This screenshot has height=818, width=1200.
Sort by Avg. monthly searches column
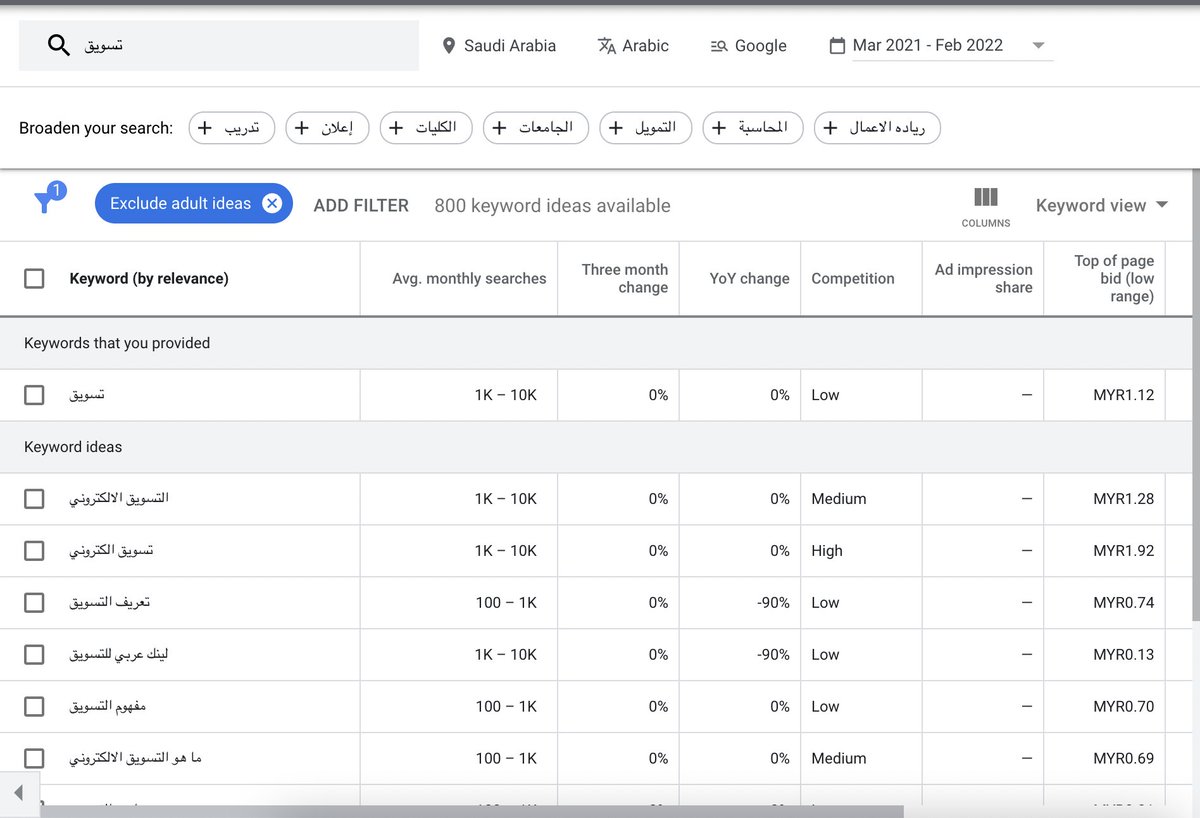pos(469,279)
